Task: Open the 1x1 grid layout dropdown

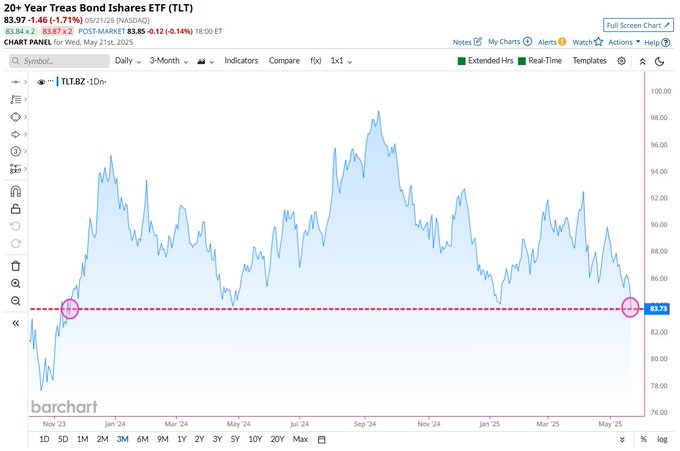Action: [x=341, y=61]
